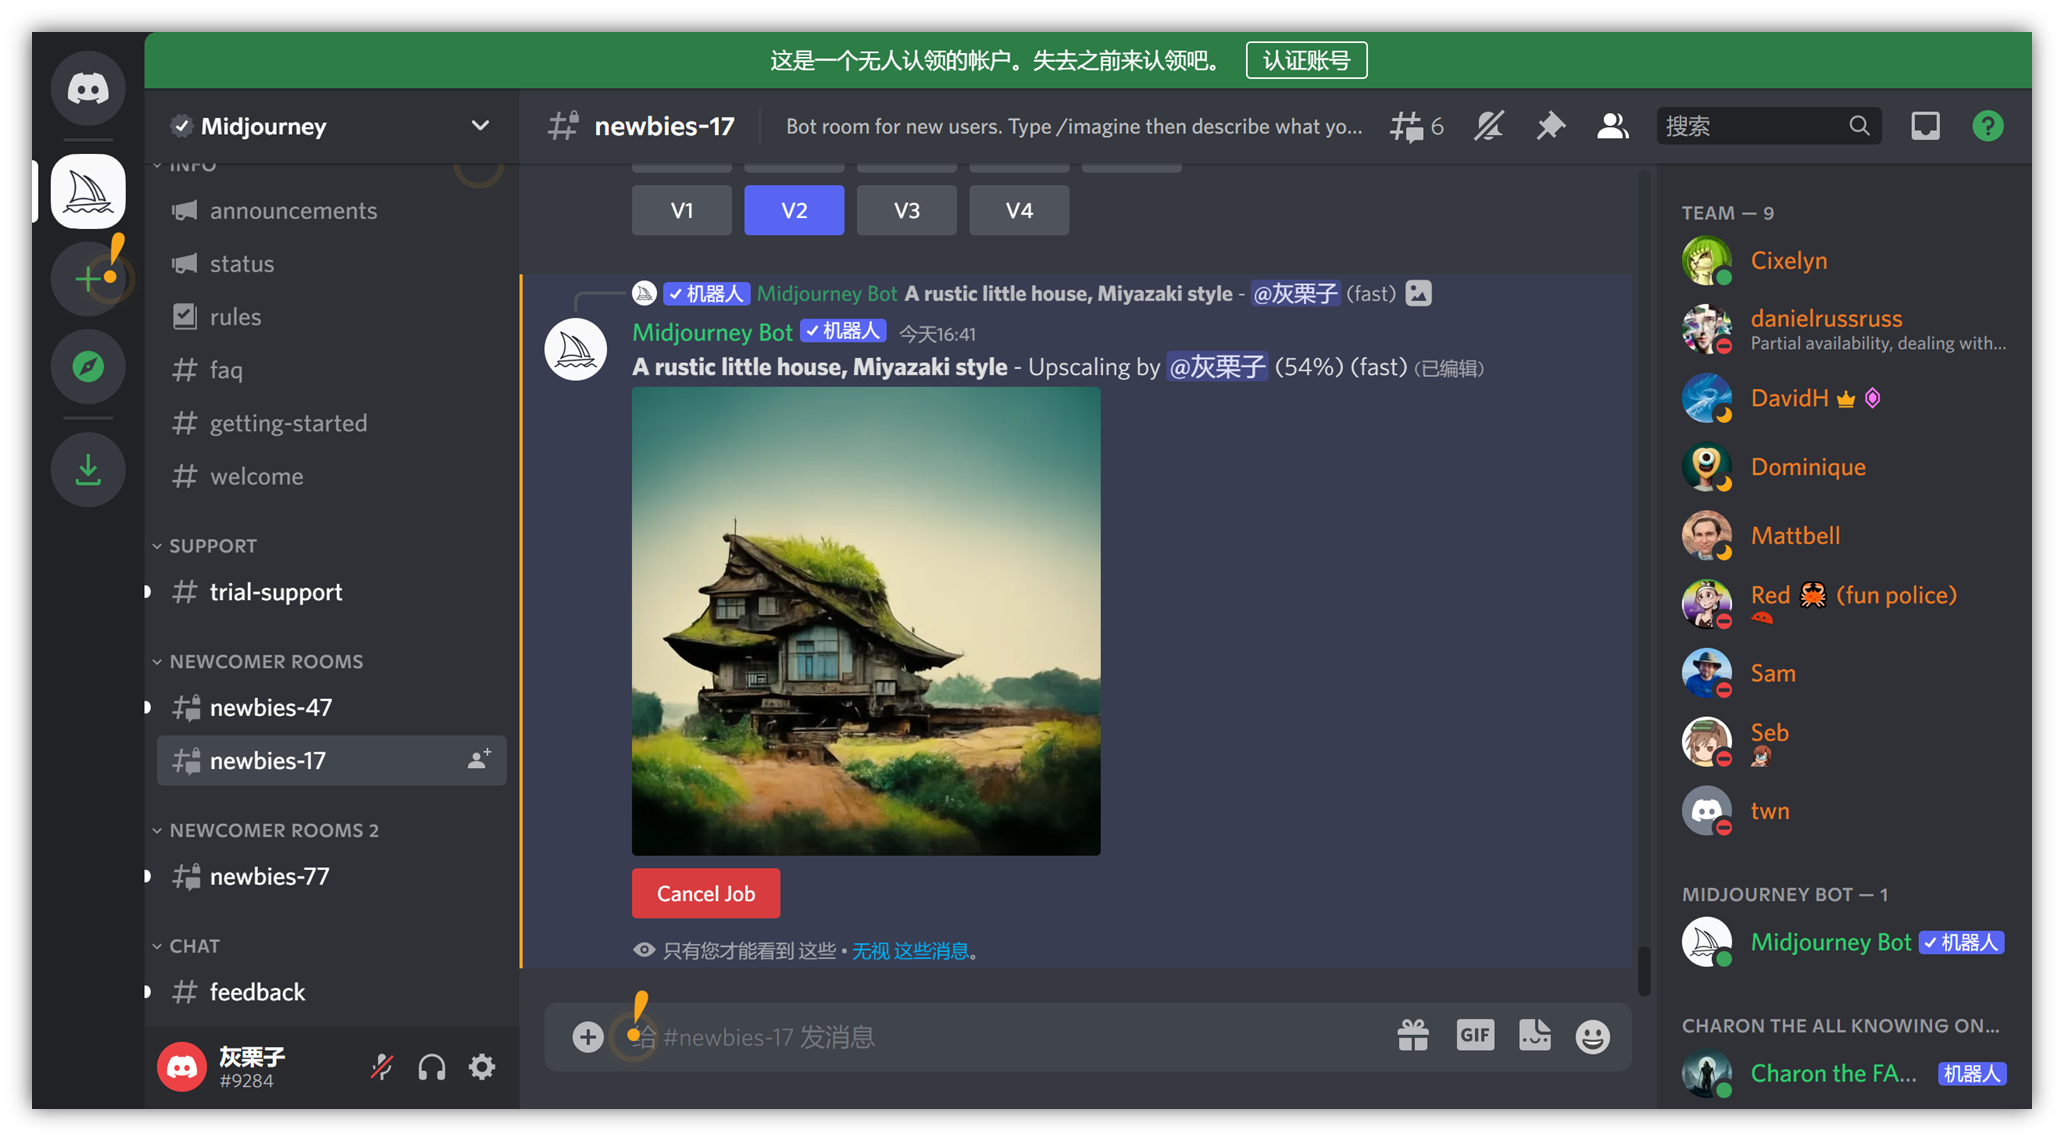Open the trial-support channel

[x=276, y=592]
